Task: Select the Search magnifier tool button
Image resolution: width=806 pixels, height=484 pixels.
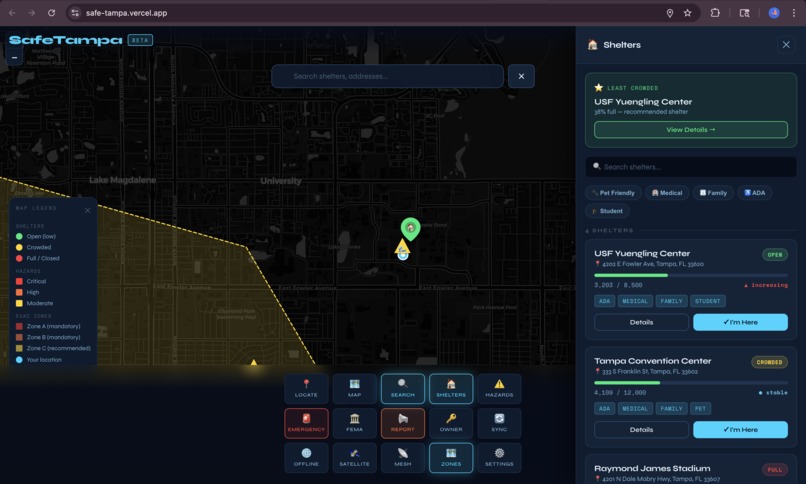Action: tap(403, 388)
